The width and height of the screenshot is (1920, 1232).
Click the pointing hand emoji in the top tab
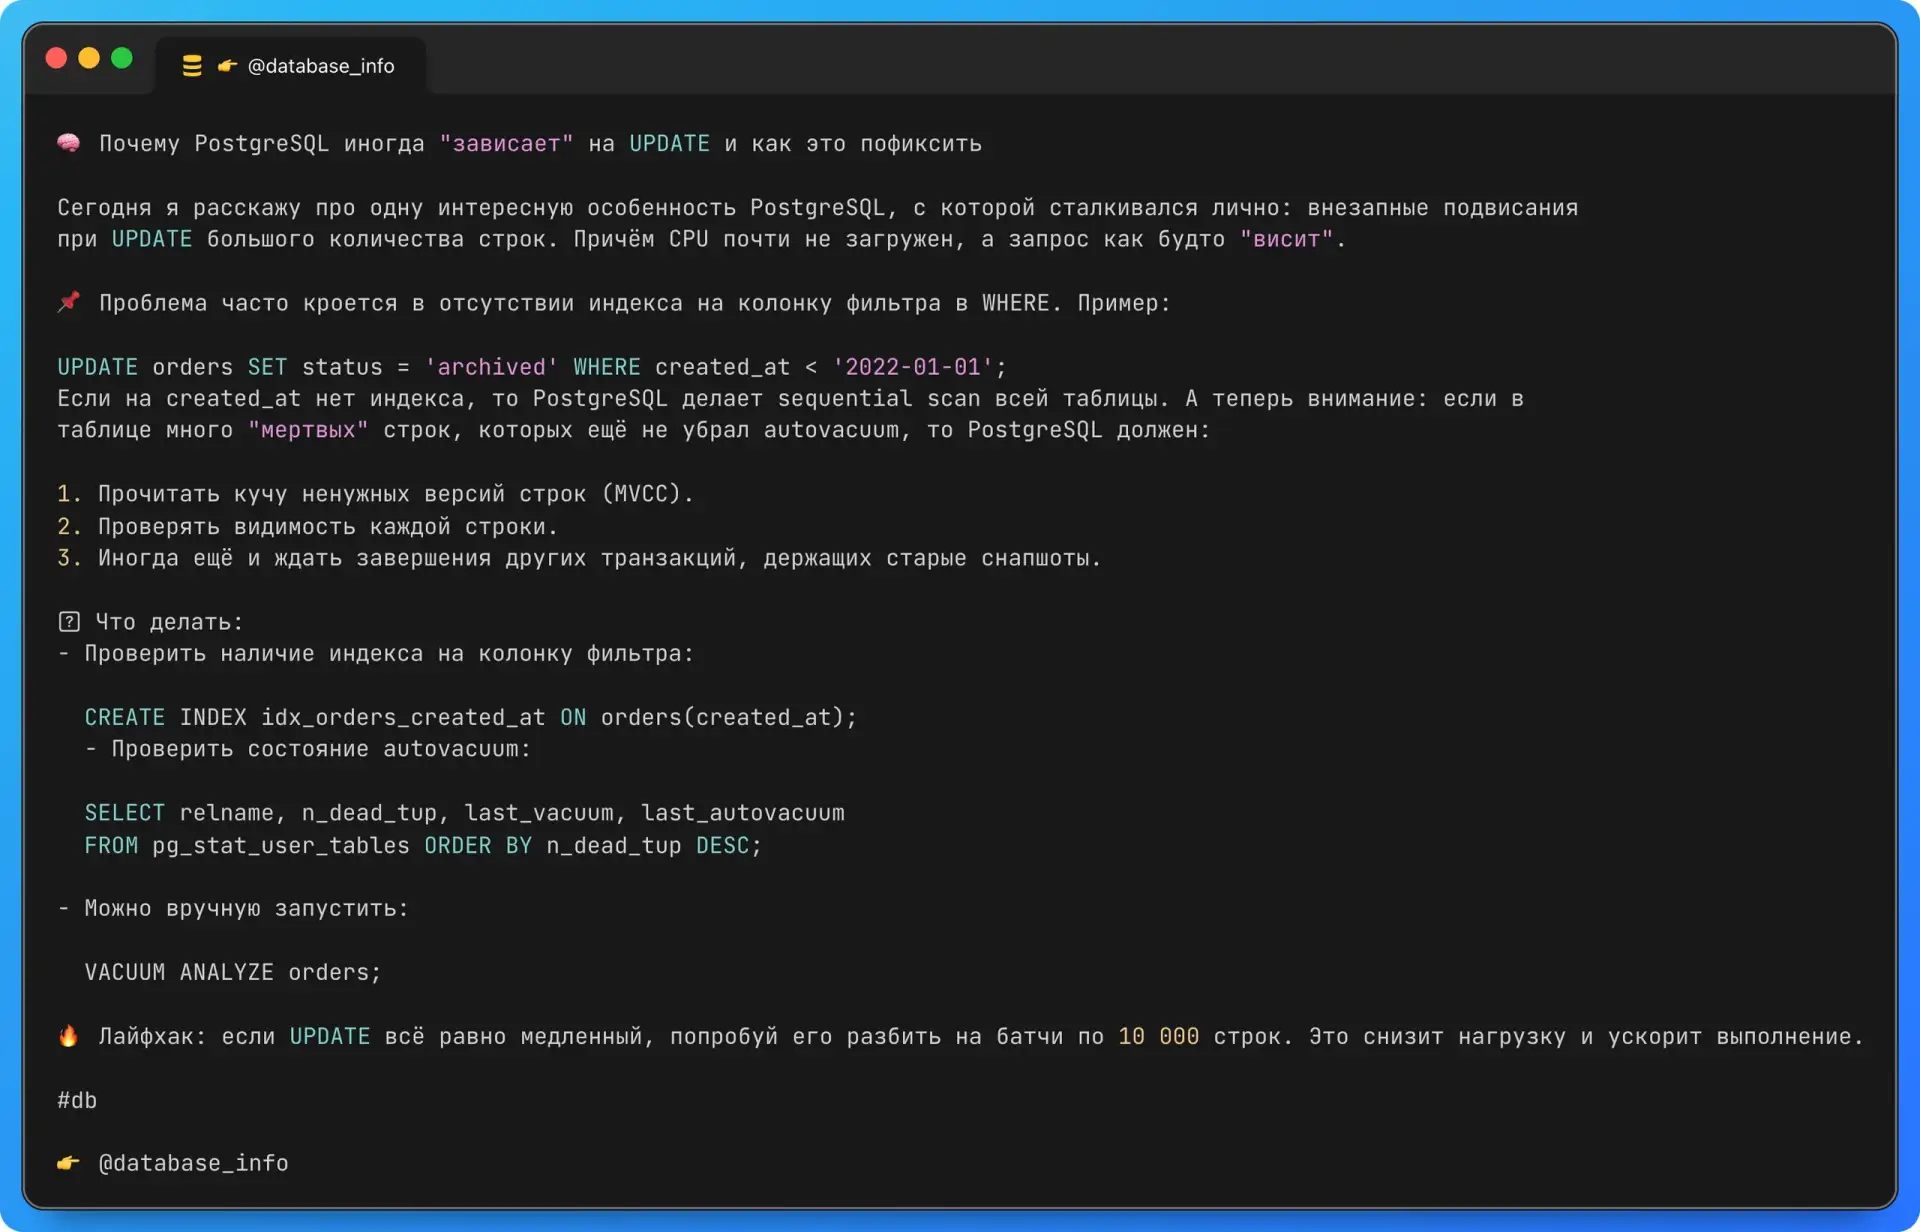tap(228, 66)
